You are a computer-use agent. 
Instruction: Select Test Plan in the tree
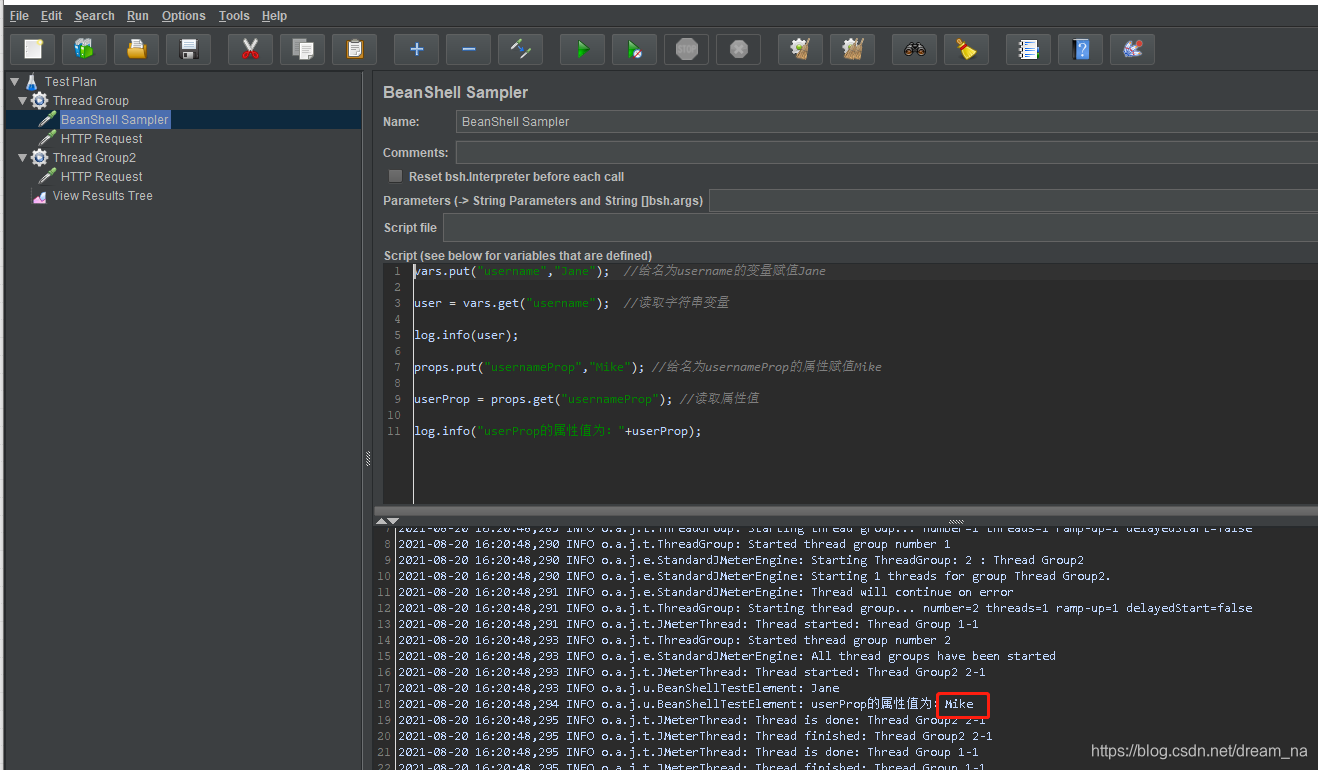tap(70, 82)
